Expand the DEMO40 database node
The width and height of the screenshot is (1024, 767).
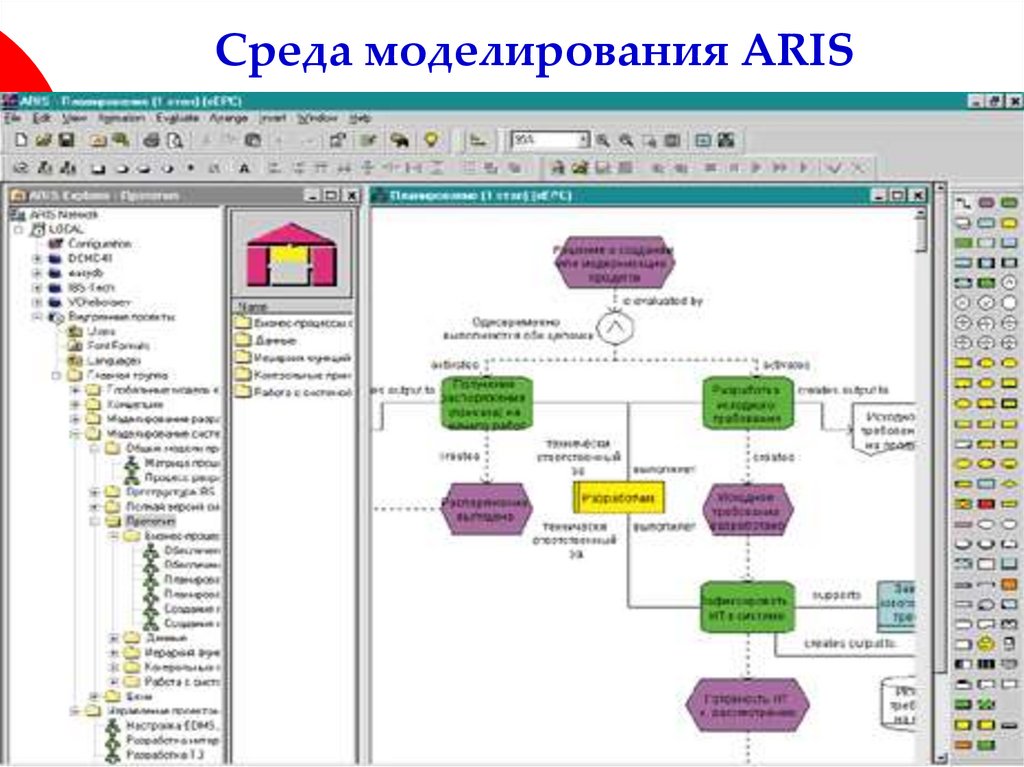[x=38, y=259]
